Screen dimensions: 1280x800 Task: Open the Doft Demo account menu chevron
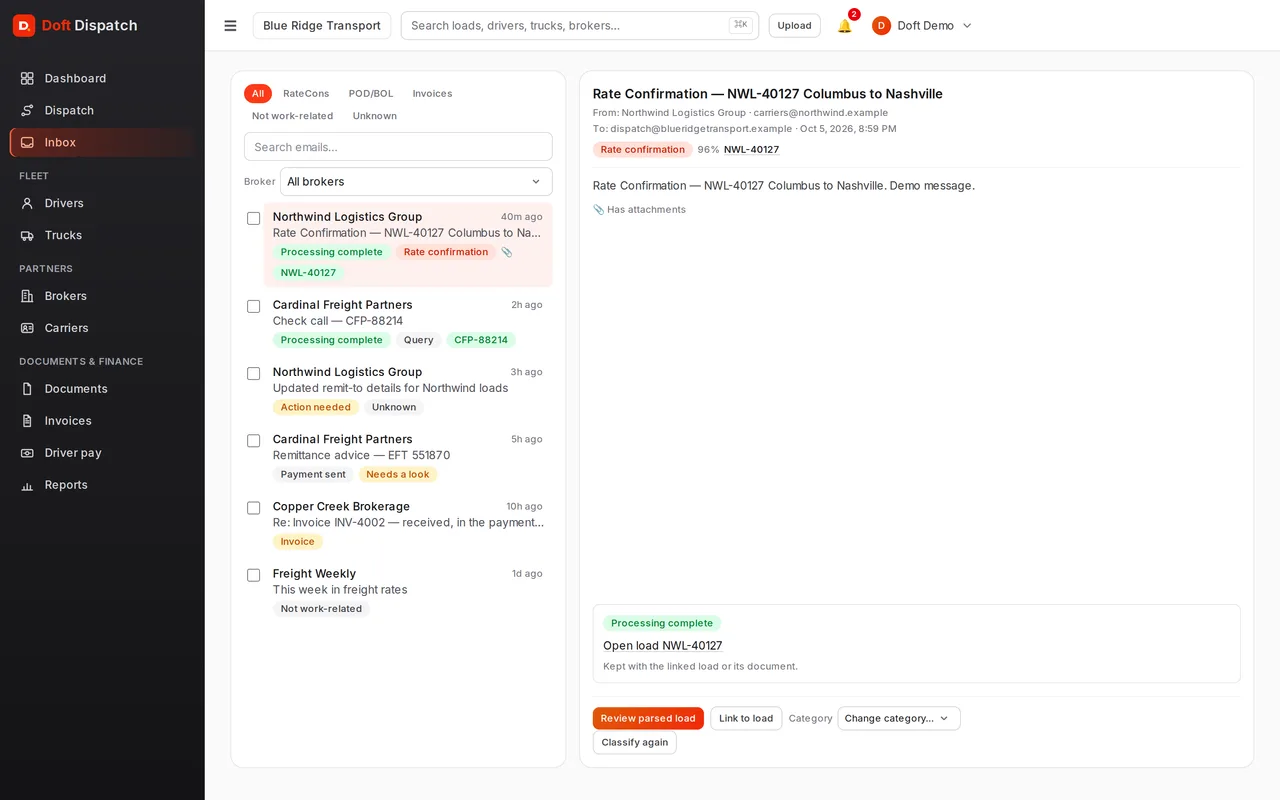tap(967, 26)
